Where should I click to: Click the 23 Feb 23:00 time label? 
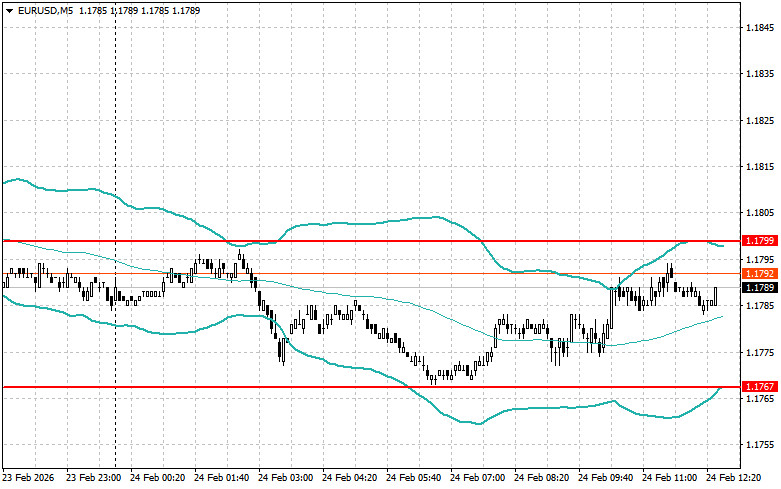pos(94,478)
